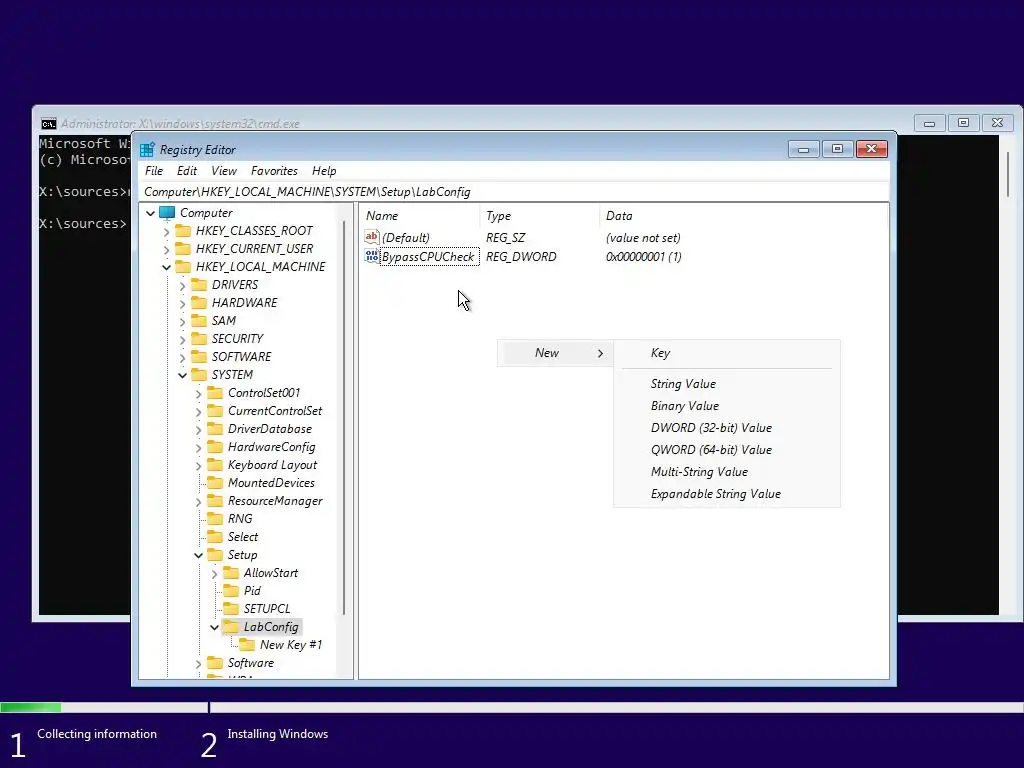Image resolution: width=1024 pixels, height=768 pixels.
Task: Choose DWORD (32-bit) Value
Action: tap(727, 428)
